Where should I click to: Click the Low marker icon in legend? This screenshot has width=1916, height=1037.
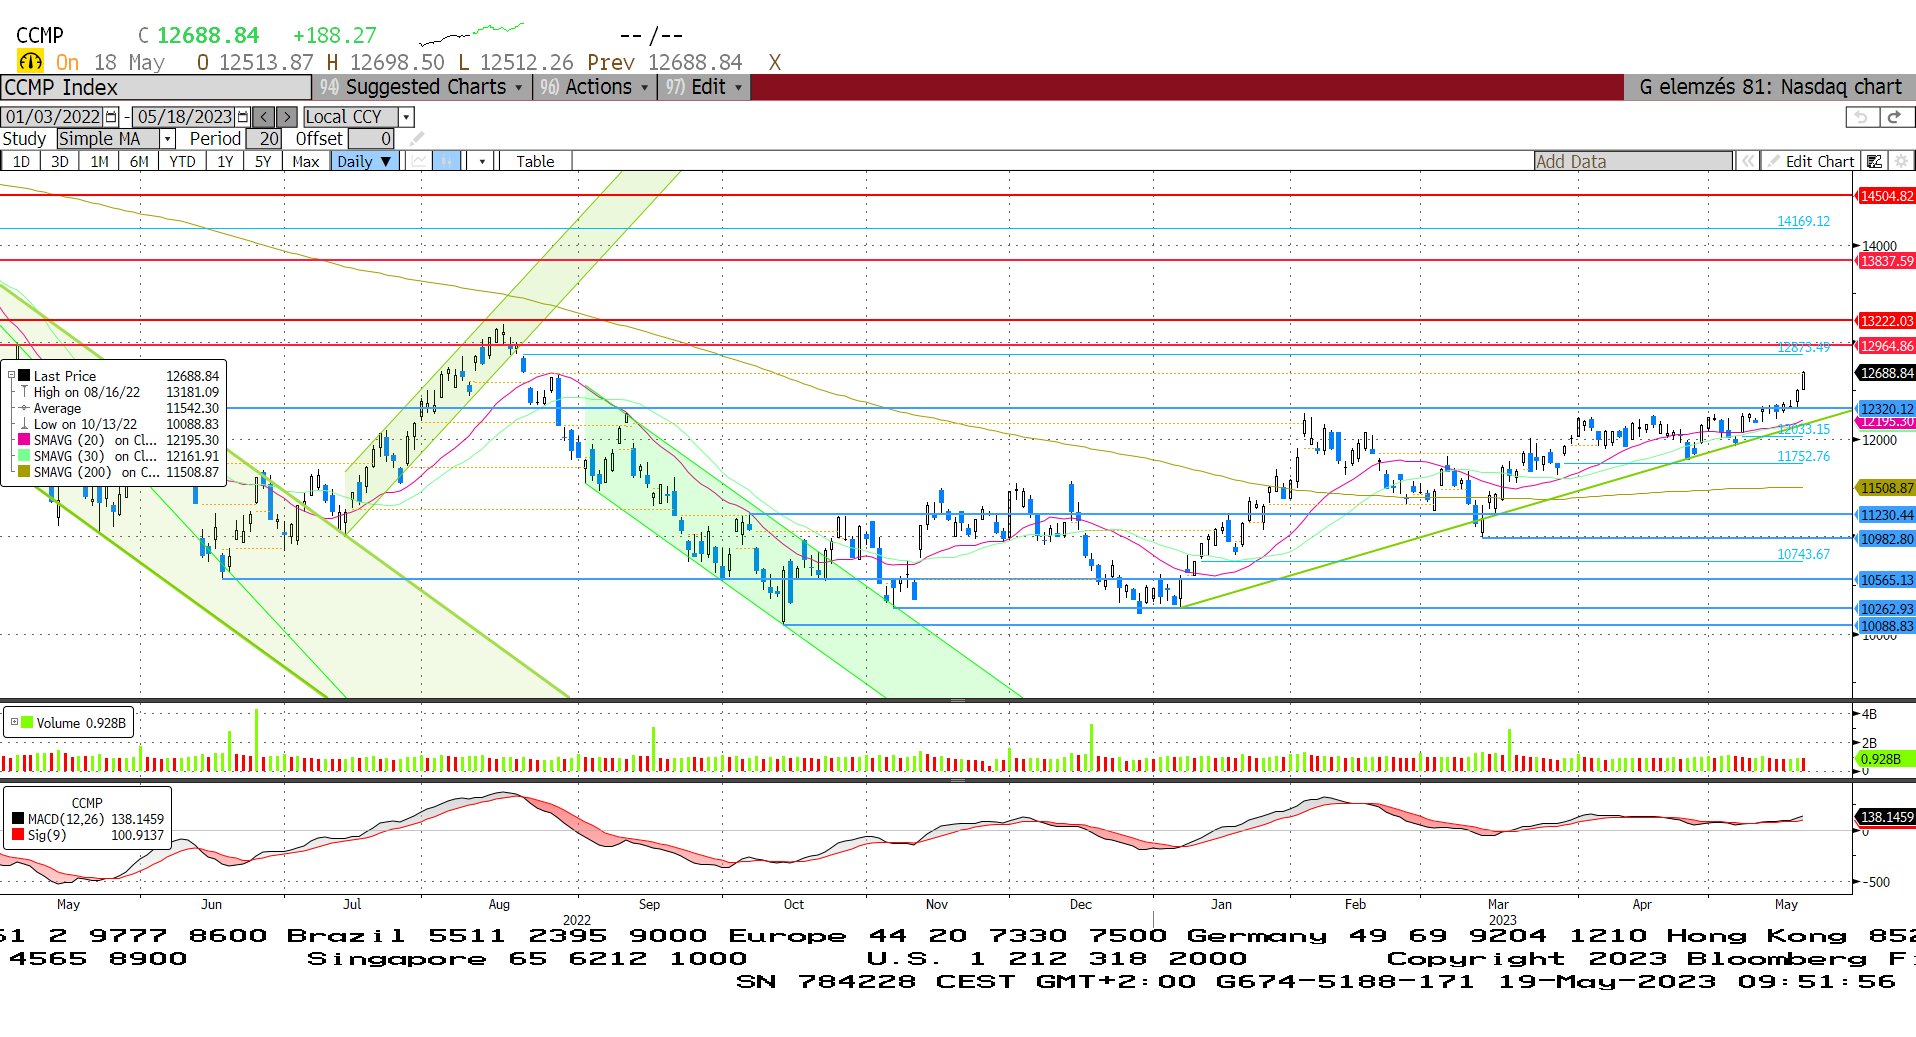(24, 424)
